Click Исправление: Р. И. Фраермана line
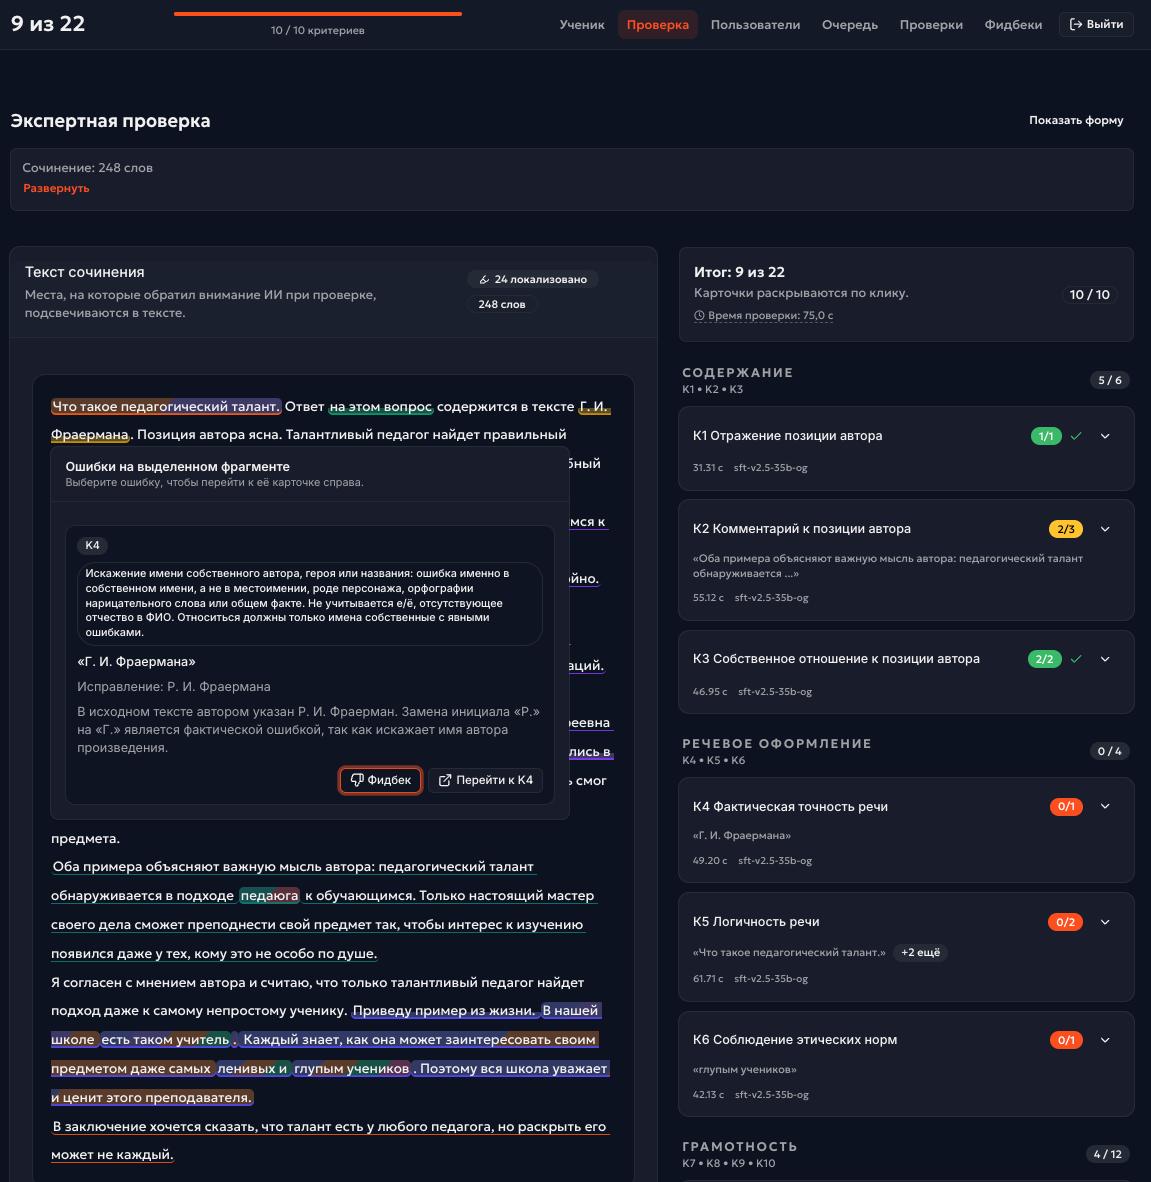Screen dimensions: 1151x1182 (173, 687)
